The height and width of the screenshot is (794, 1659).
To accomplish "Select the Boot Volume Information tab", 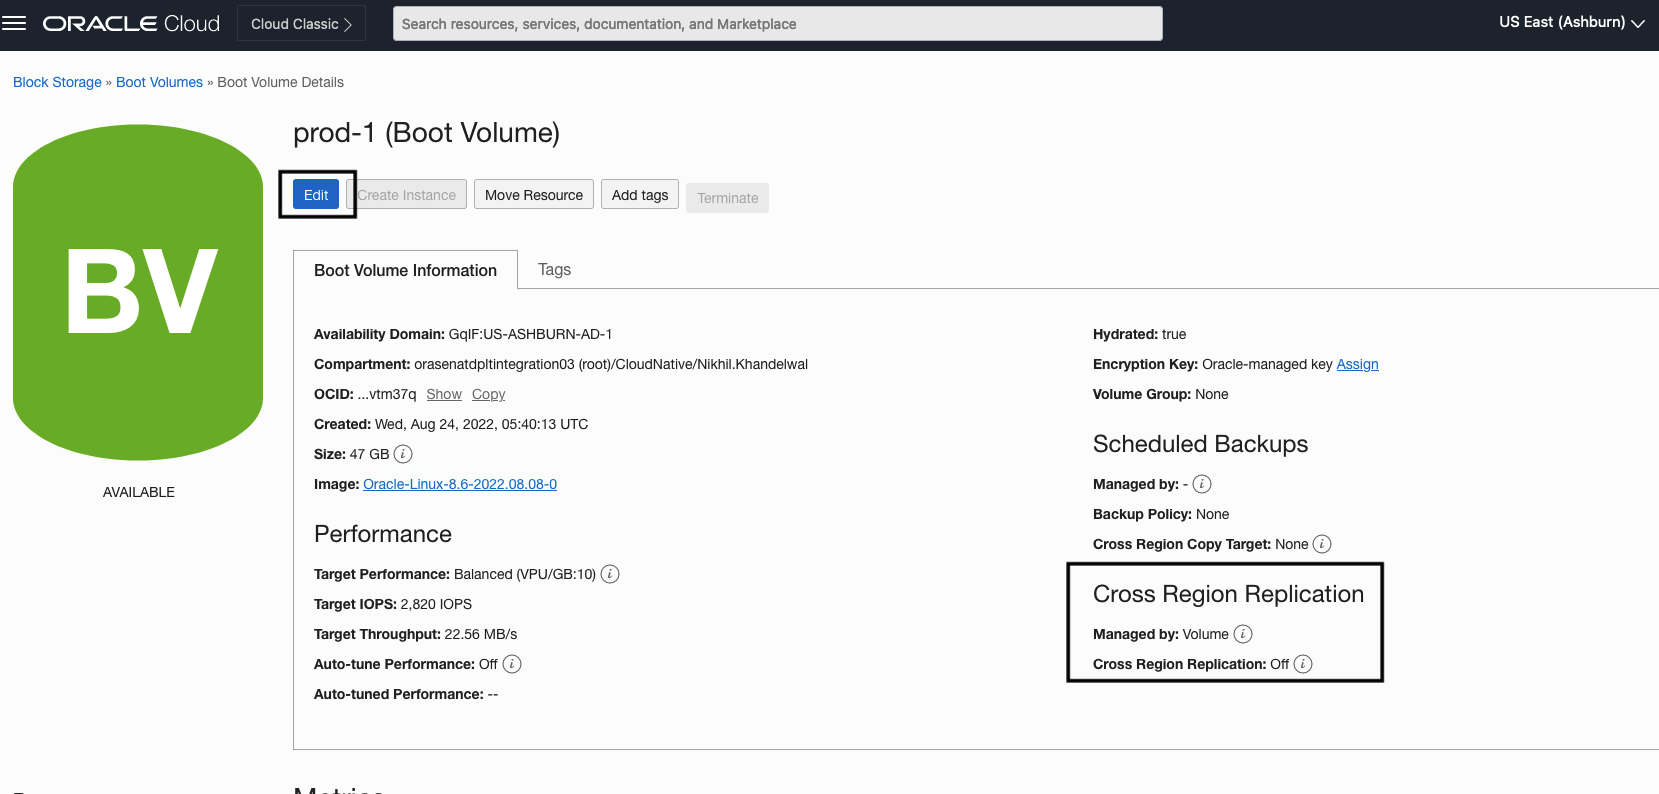I will (405, 270).
